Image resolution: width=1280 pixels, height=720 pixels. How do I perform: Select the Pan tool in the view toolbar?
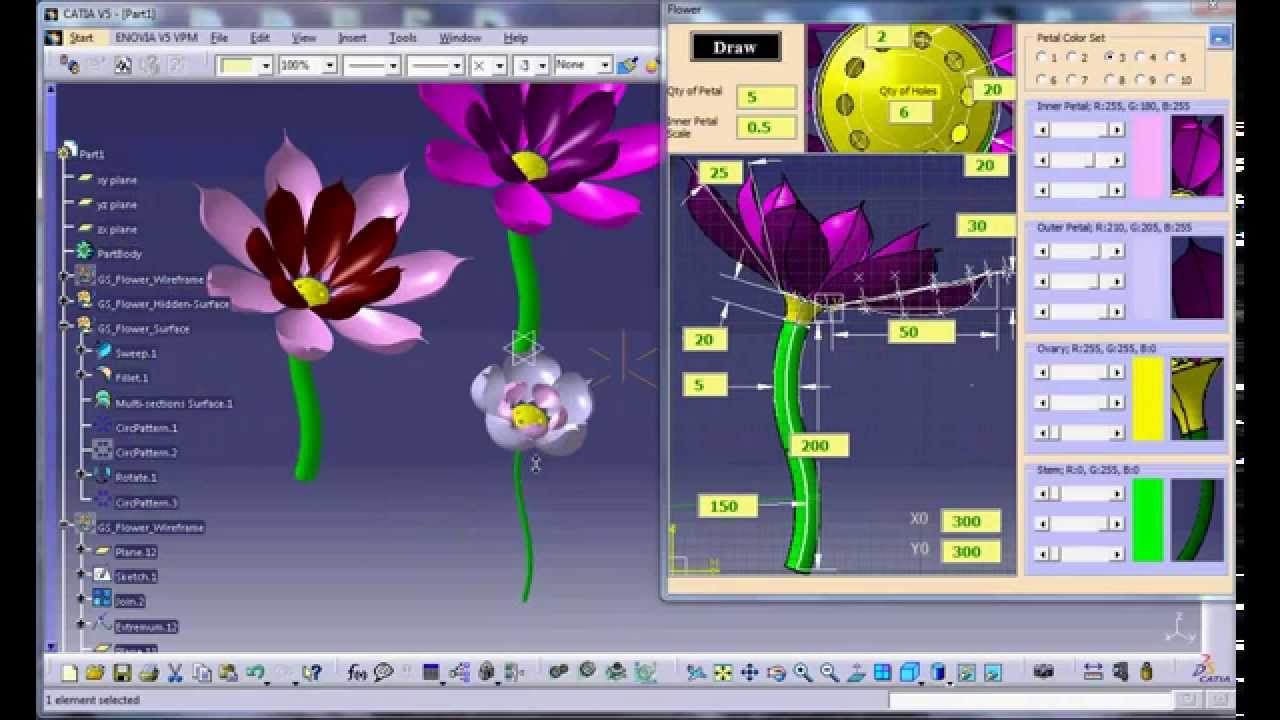750,674
